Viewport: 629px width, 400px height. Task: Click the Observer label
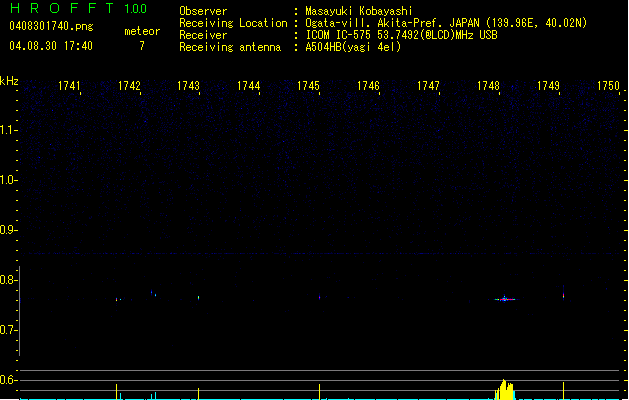point(203,11)
